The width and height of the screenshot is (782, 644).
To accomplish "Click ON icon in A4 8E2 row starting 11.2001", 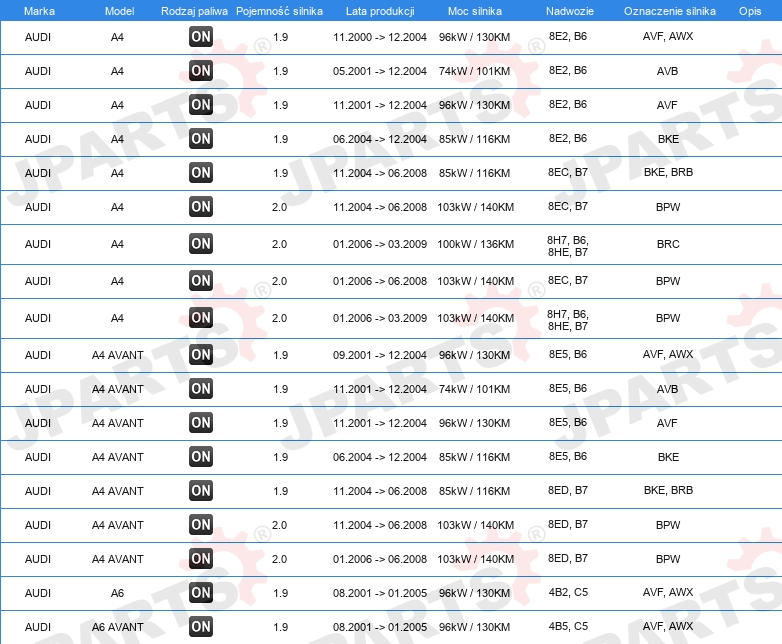I will point(201,105).
